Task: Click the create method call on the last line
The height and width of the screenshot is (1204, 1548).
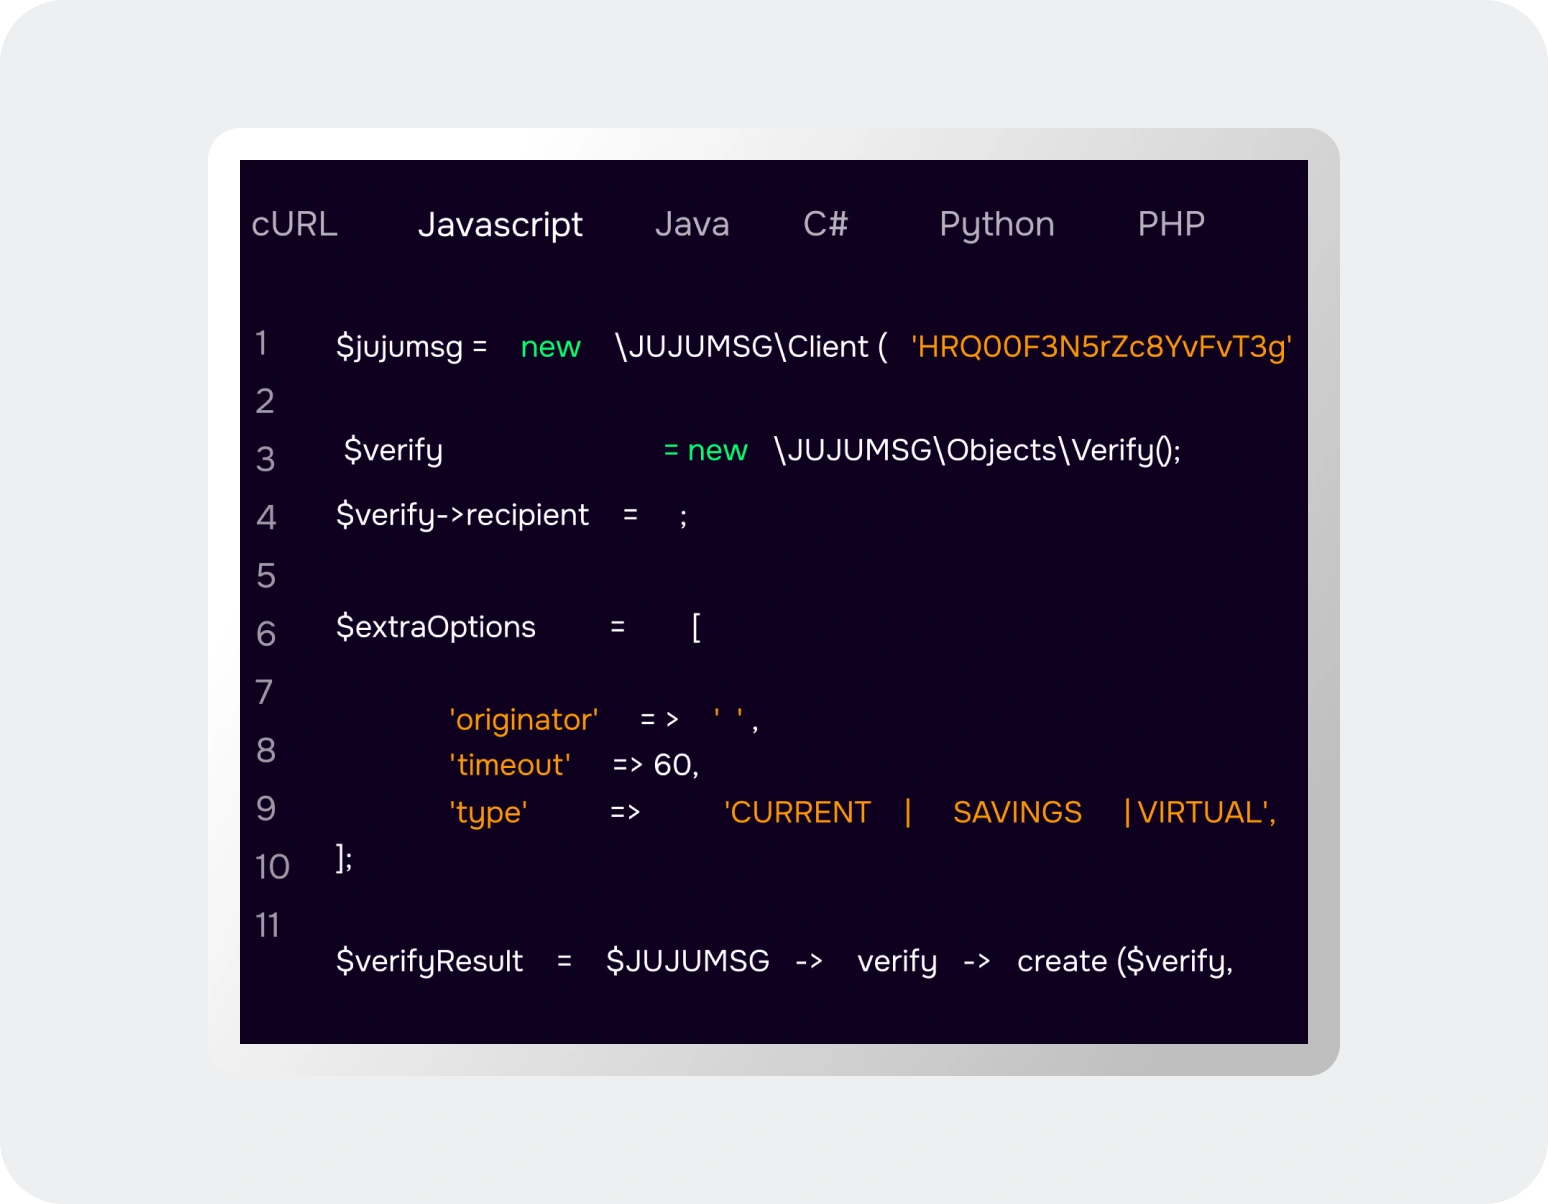Action: [x=1061, y=961]
